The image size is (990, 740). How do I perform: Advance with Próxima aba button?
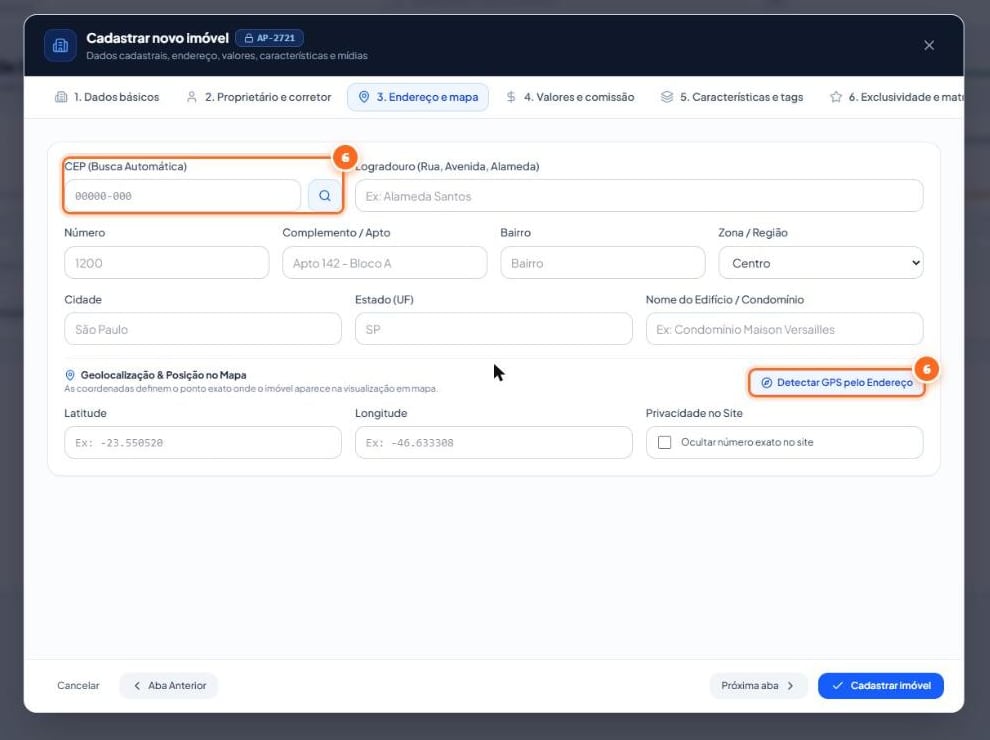758,686
